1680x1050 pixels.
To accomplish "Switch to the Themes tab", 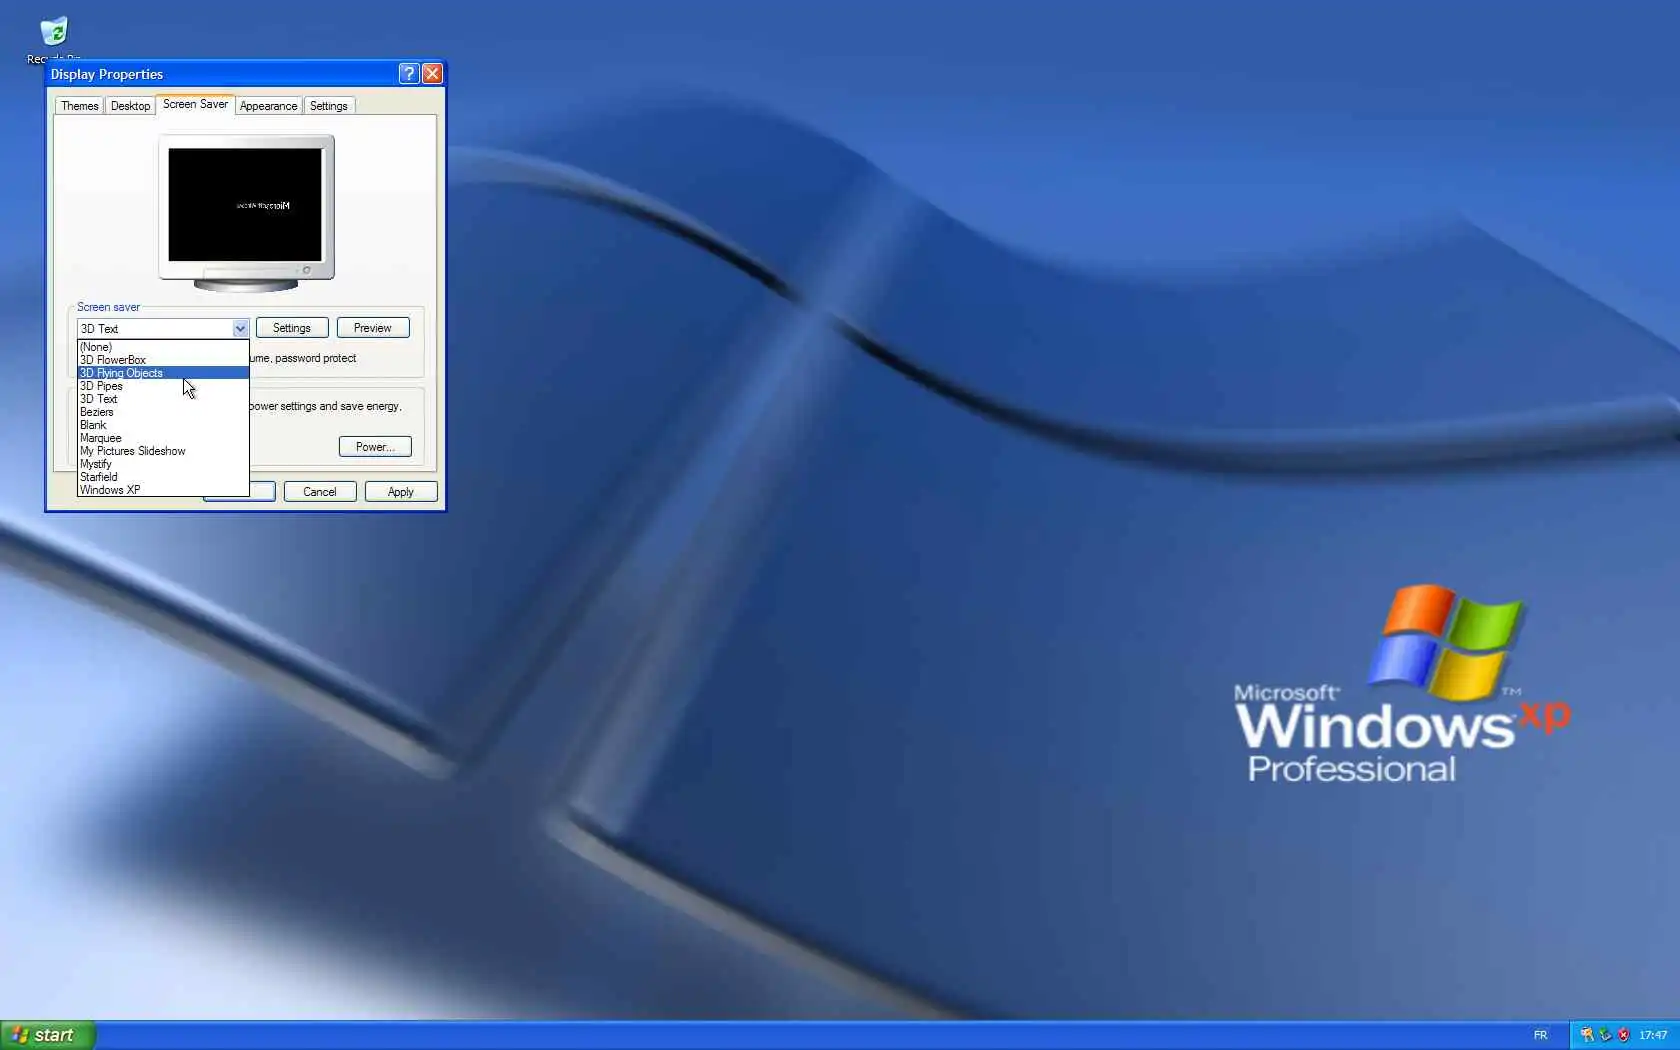I will pyautogui.click(x=80, y=106).
